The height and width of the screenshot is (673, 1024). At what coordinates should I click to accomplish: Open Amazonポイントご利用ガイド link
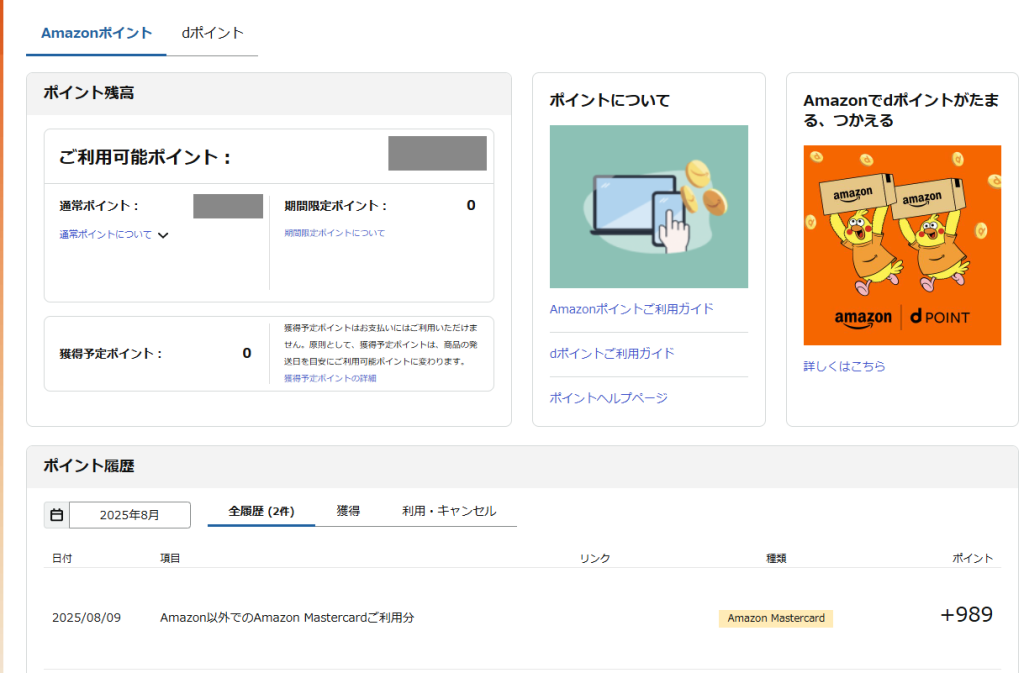631,309
